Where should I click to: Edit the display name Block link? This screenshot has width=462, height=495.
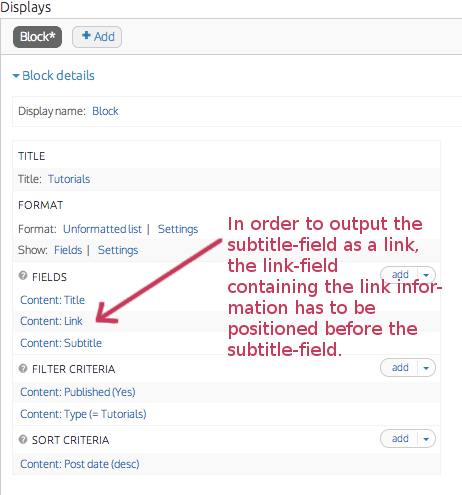click(105, 111)
